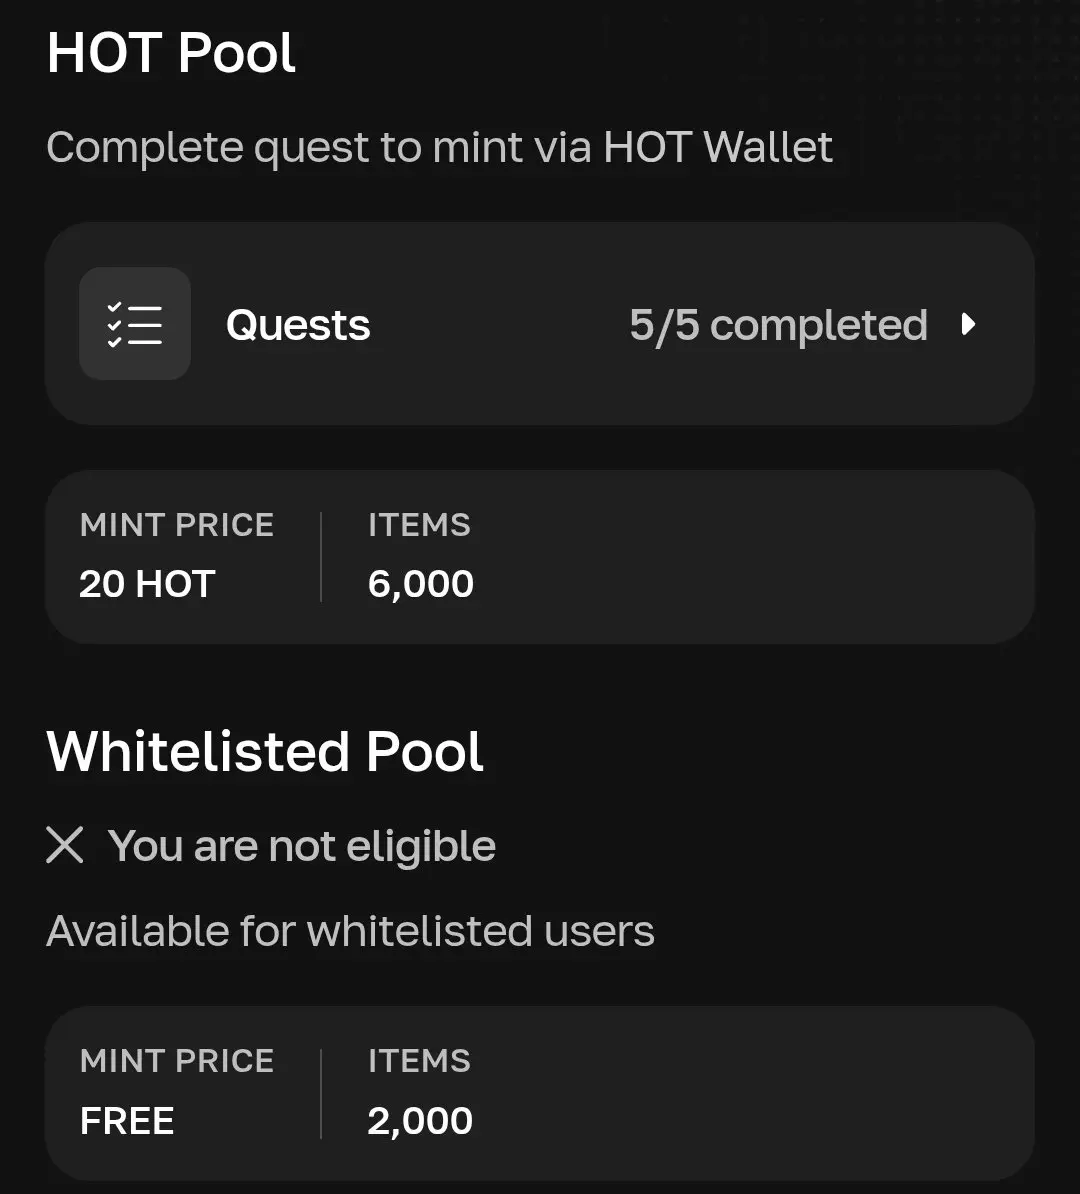
Task: Click the 20 HOT mint price value
Action: tap(147, 584)
